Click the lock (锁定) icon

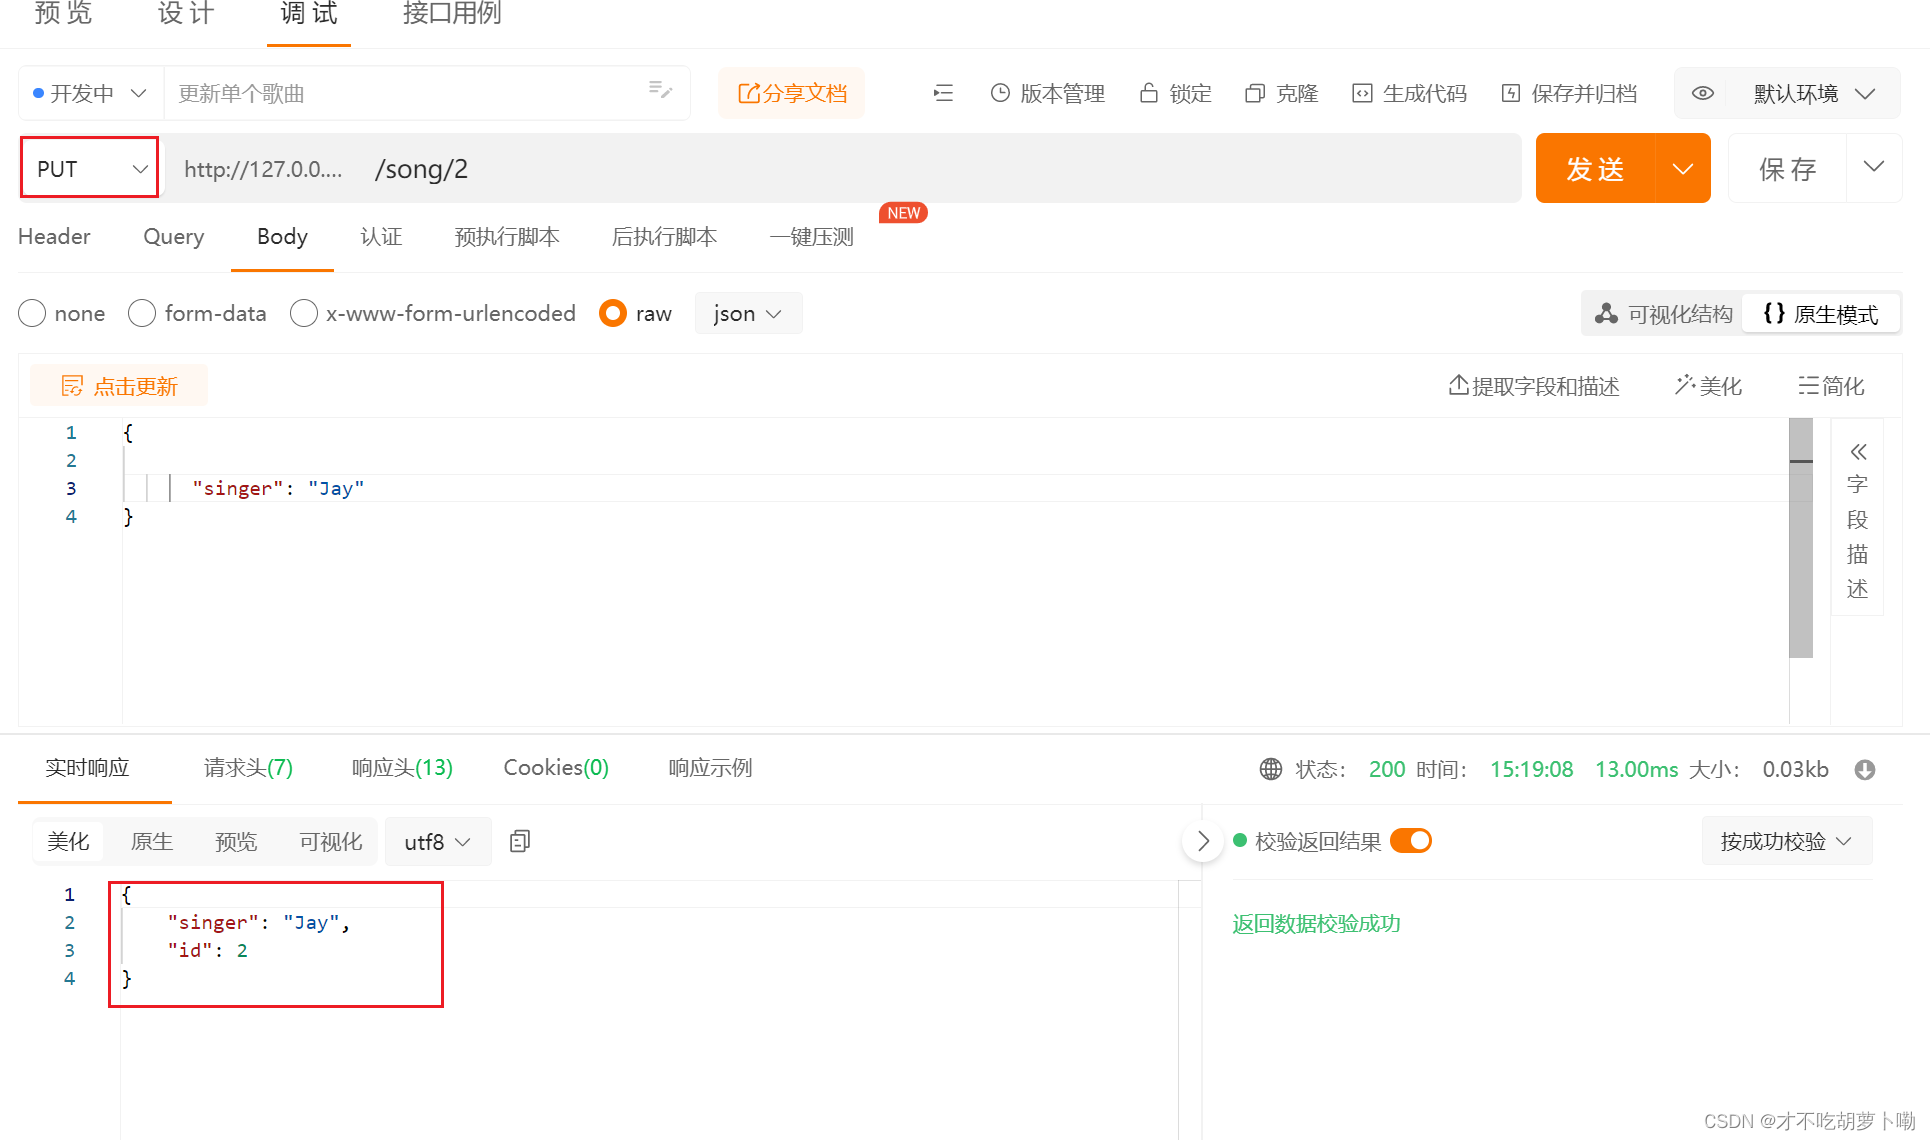(x=1149, y=93)
